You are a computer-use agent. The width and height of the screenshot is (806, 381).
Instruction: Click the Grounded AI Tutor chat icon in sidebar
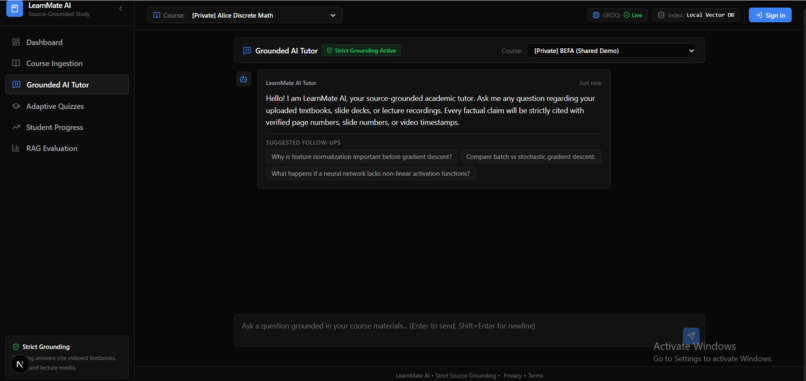(16, 85)
